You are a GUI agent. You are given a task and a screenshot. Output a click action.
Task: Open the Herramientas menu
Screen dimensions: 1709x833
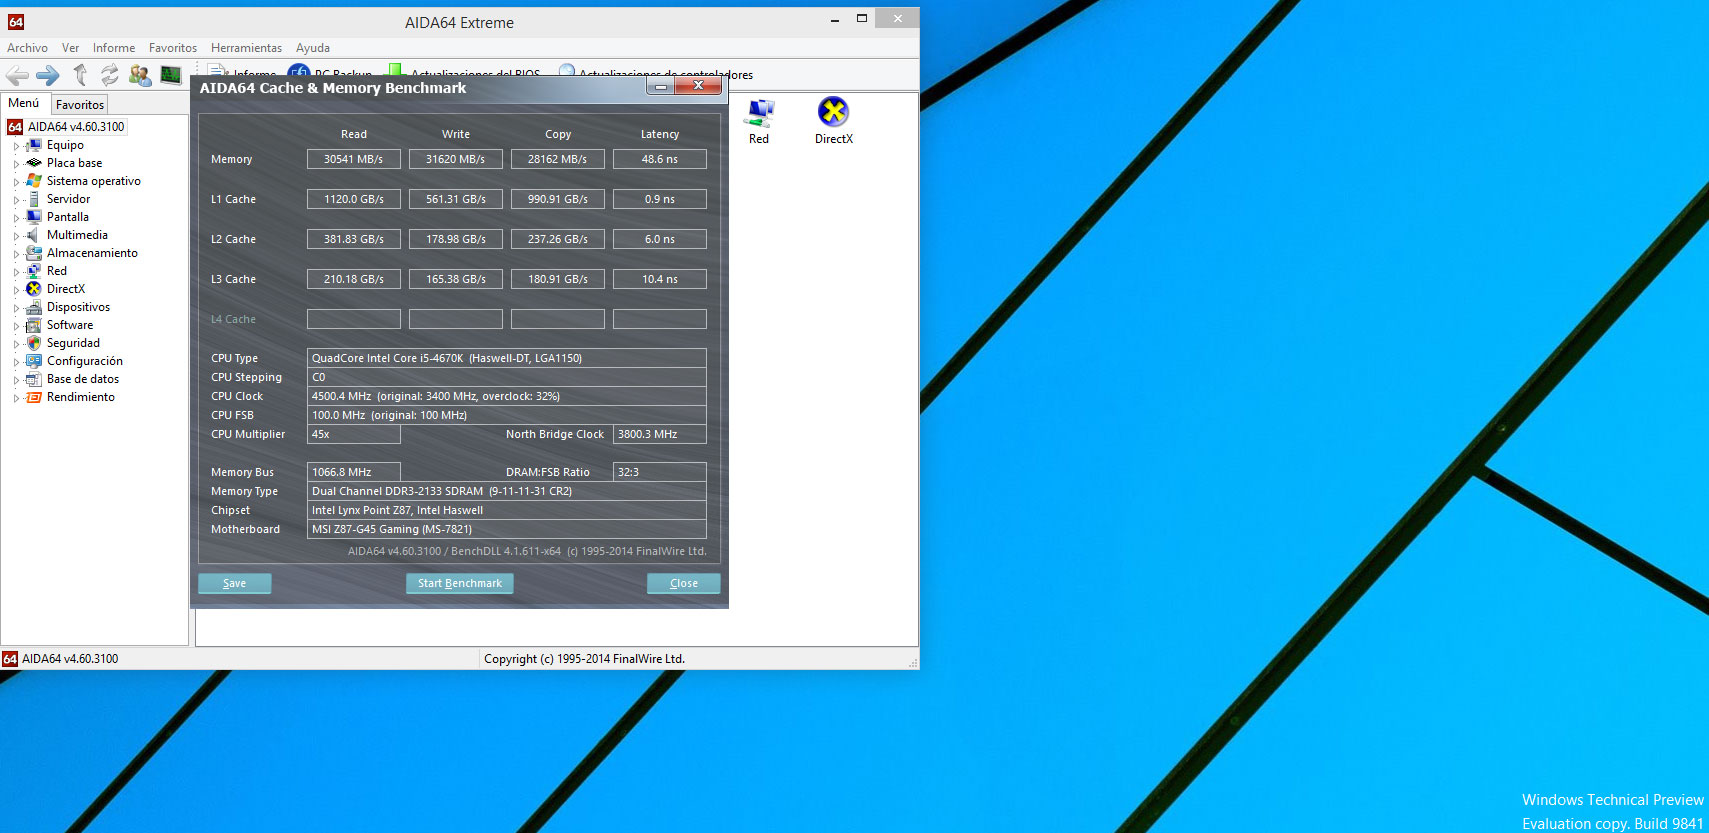(246, 48)
